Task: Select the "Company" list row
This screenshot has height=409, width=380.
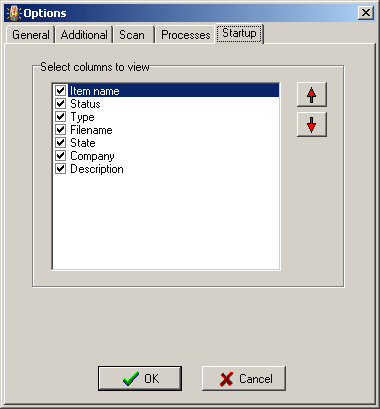Action: coord(166,156)
